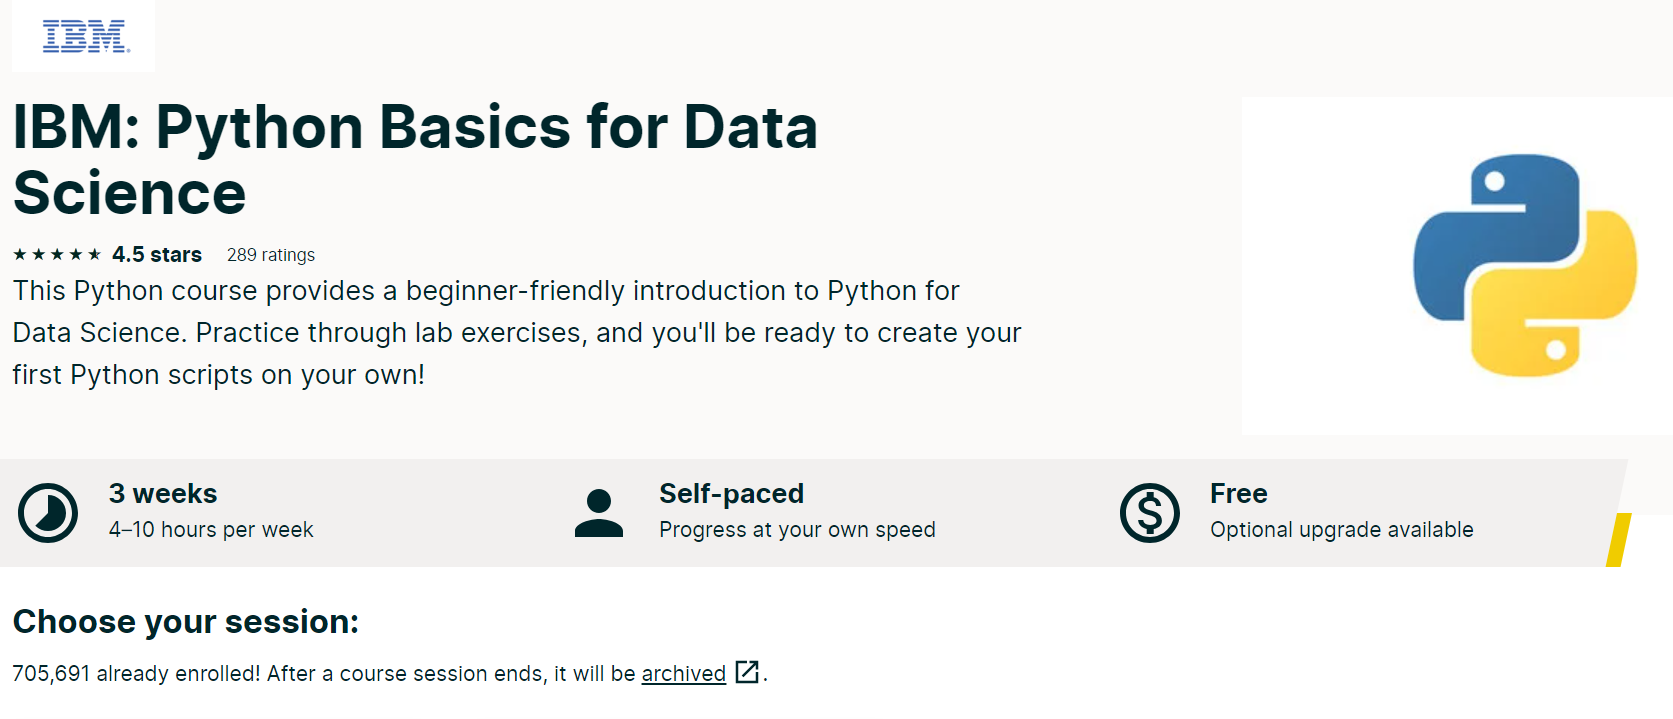
Task: Click the 705,691 already enrolled text
Action: (136, 674)
